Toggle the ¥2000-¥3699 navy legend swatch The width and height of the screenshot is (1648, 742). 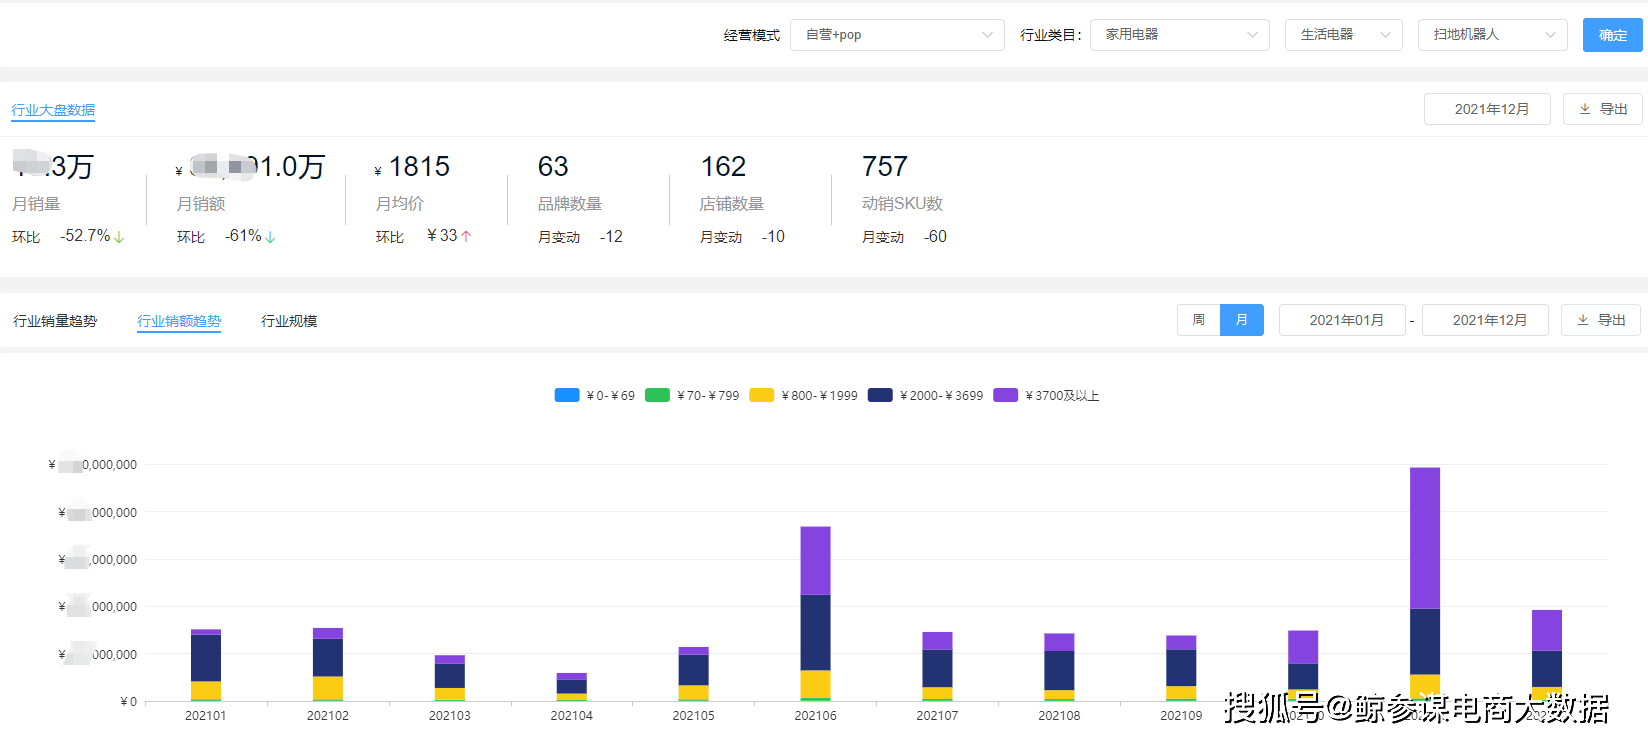click(x=880, y=395)
